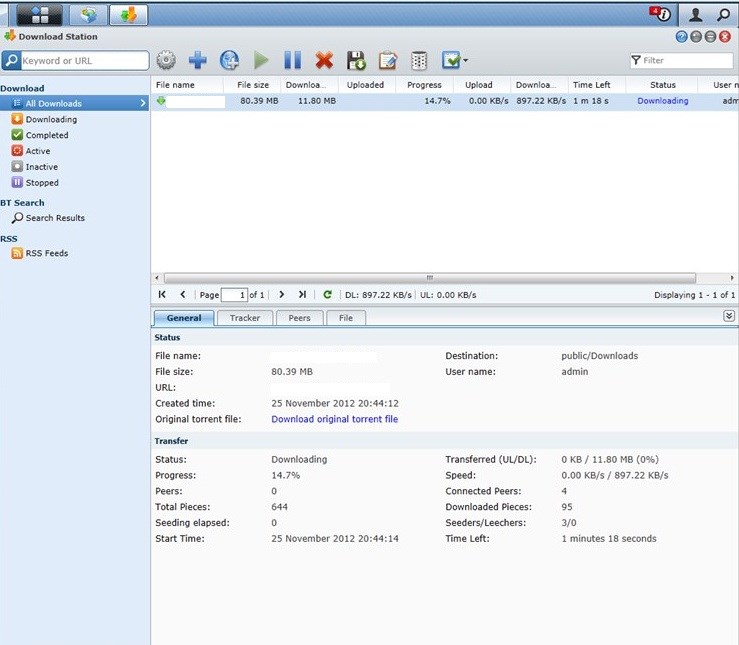Go to first page of list
739x645 pixels.
[162, 294]
